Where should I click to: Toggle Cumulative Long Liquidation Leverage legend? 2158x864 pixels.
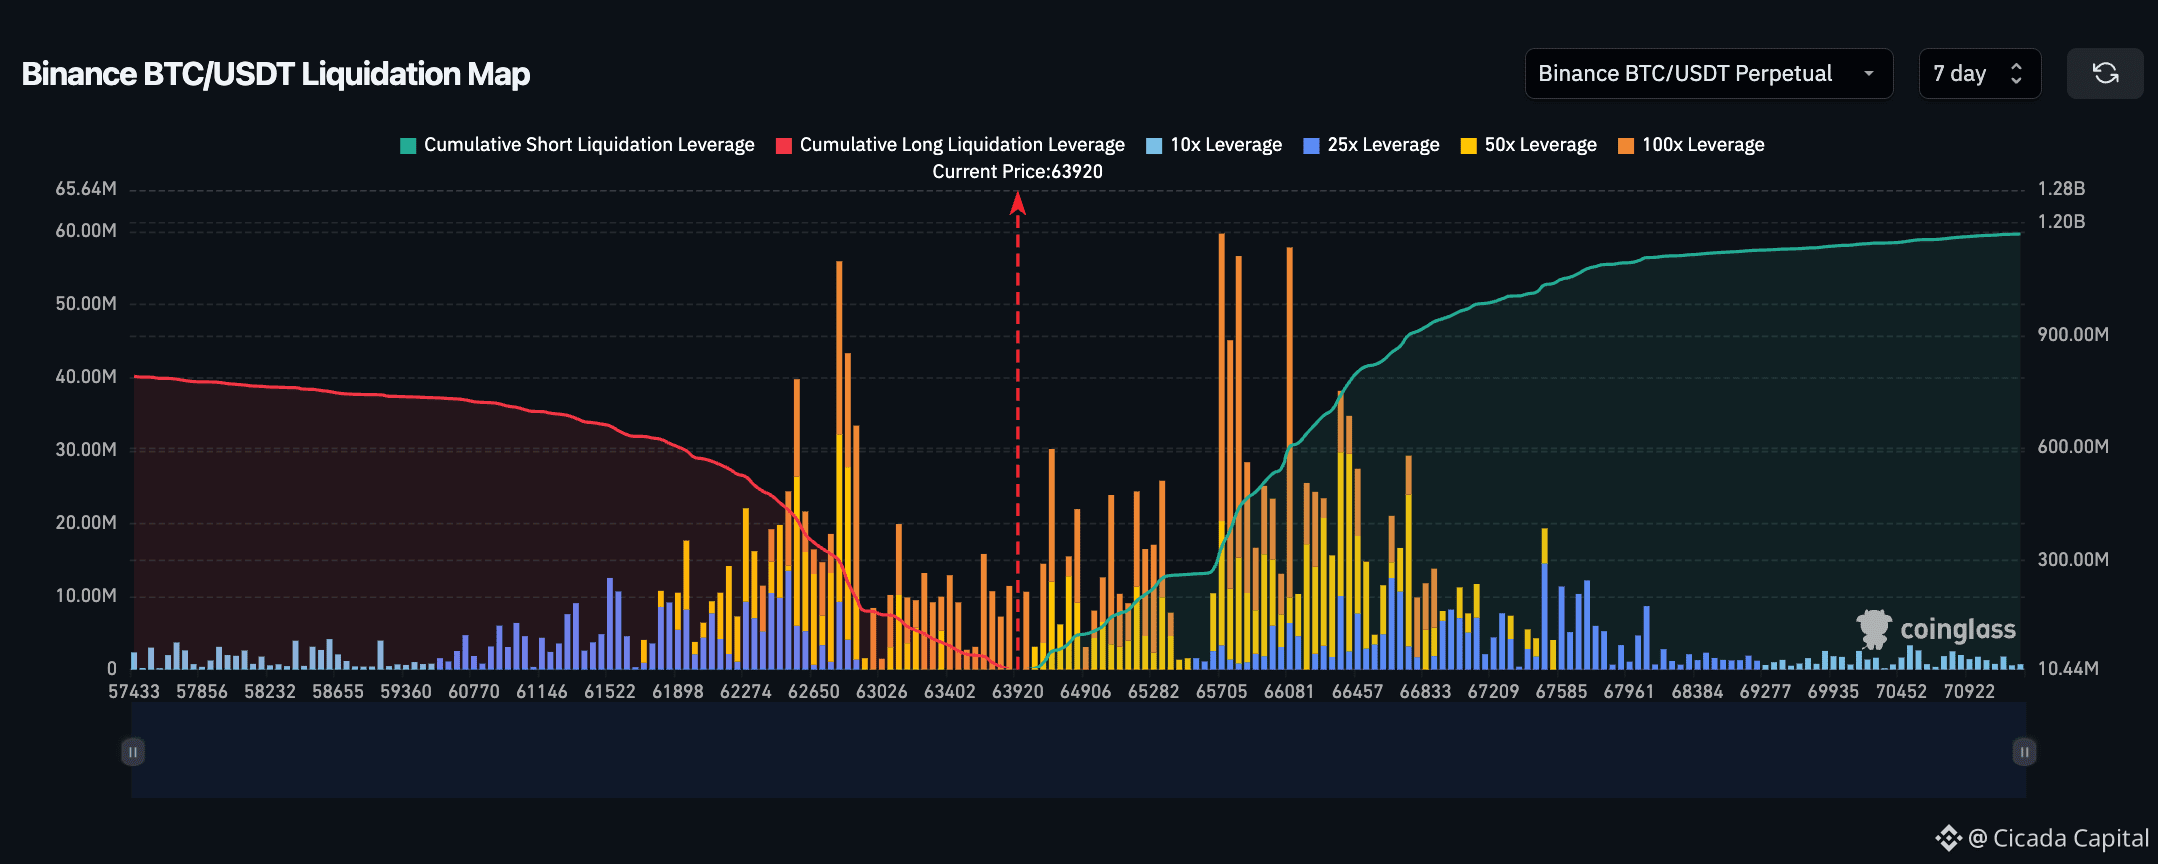950,145
